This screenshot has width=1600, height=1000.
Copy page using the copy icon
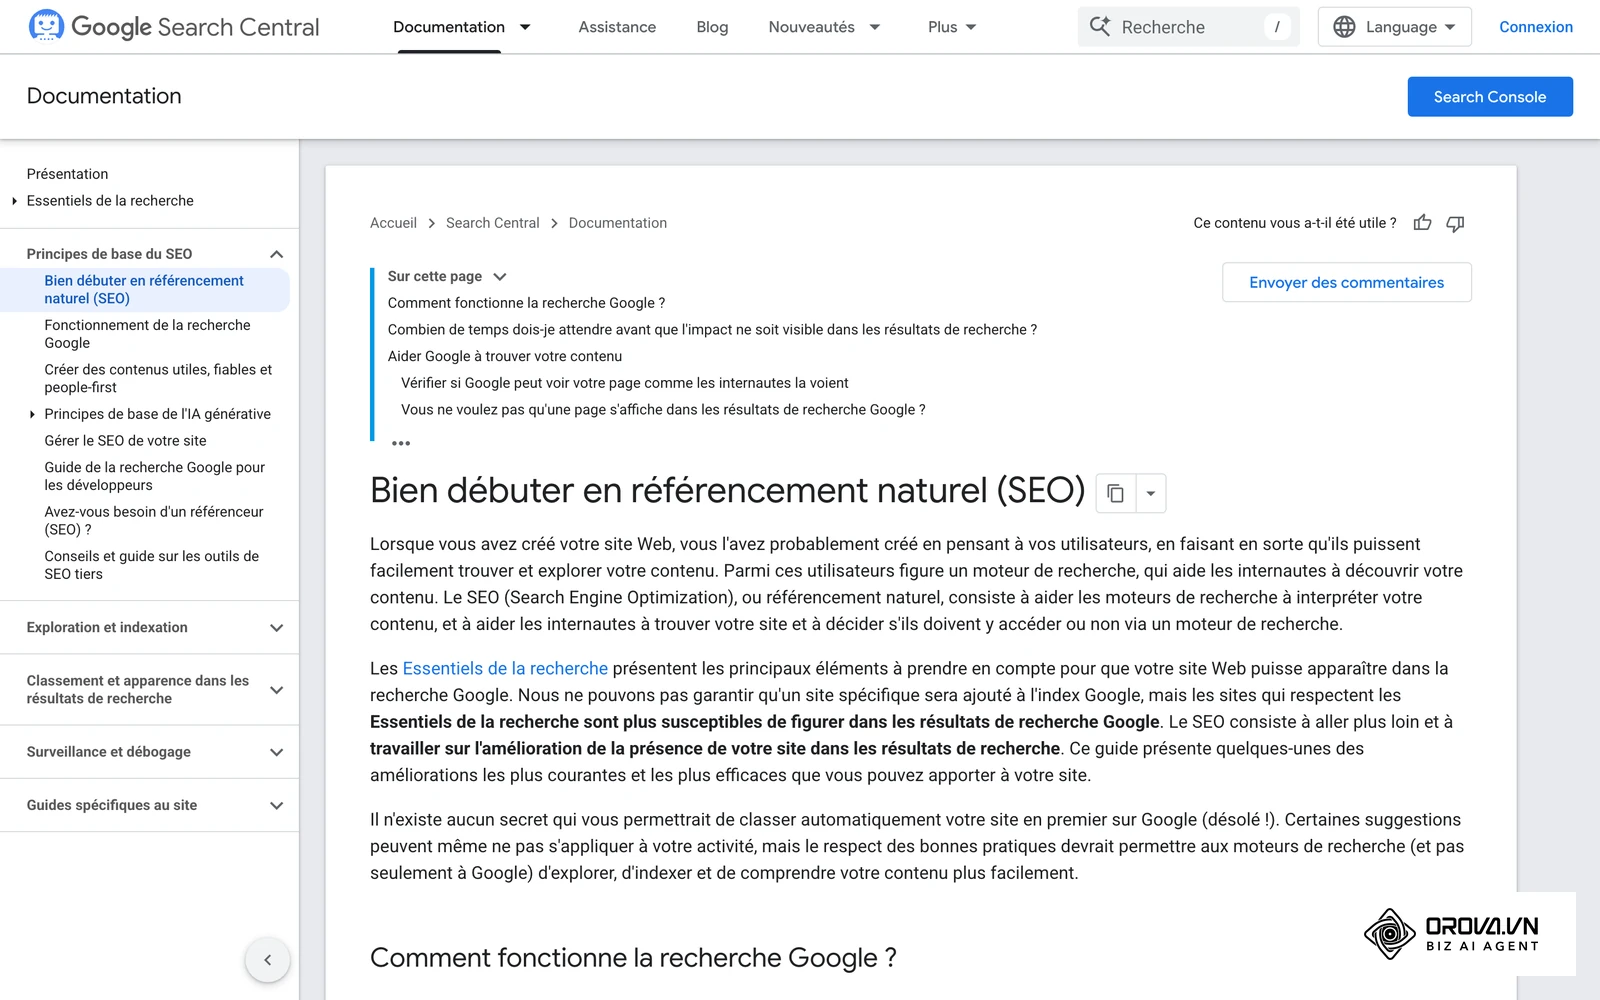point(1116,493)
